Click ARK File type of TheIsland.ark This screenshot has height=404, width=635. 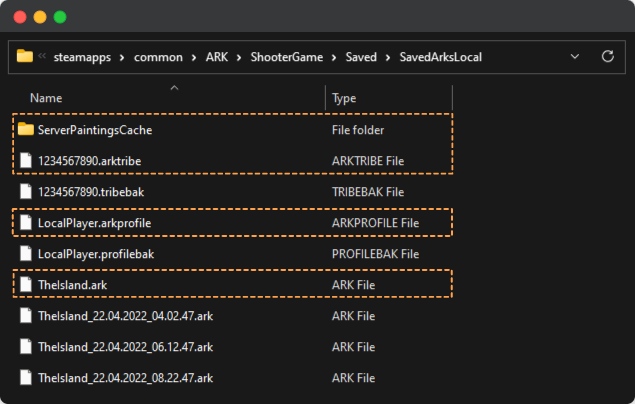[354, 285]
